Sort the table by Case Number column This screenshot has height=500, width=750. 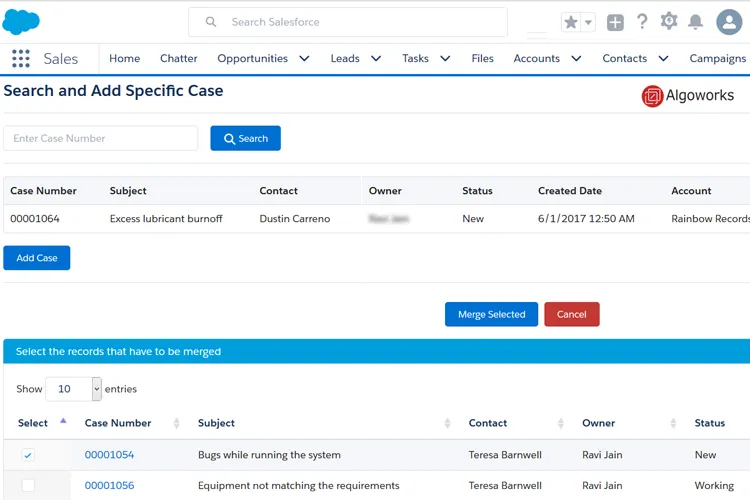click(118, 423)
